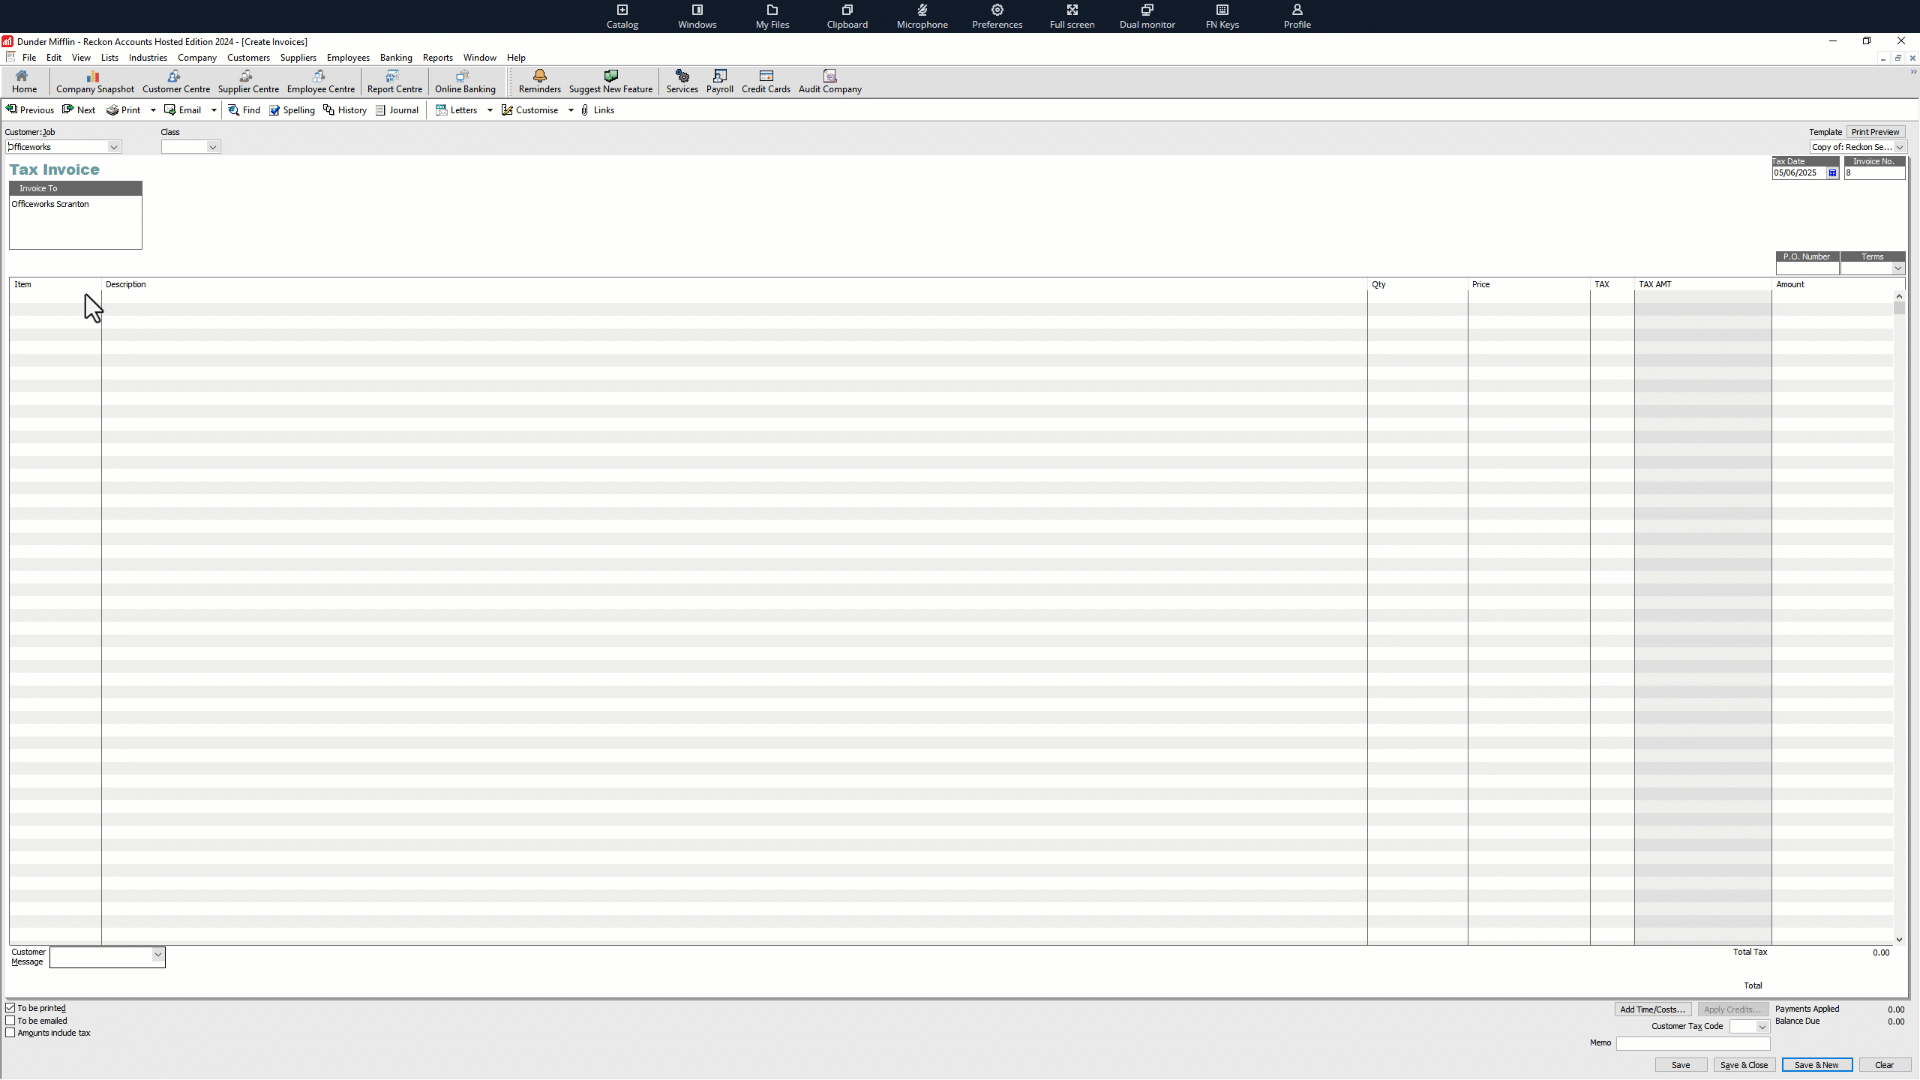The width and height of the screenshot is (1920, 1080).
Task: View invoice History
Action: 345,110
